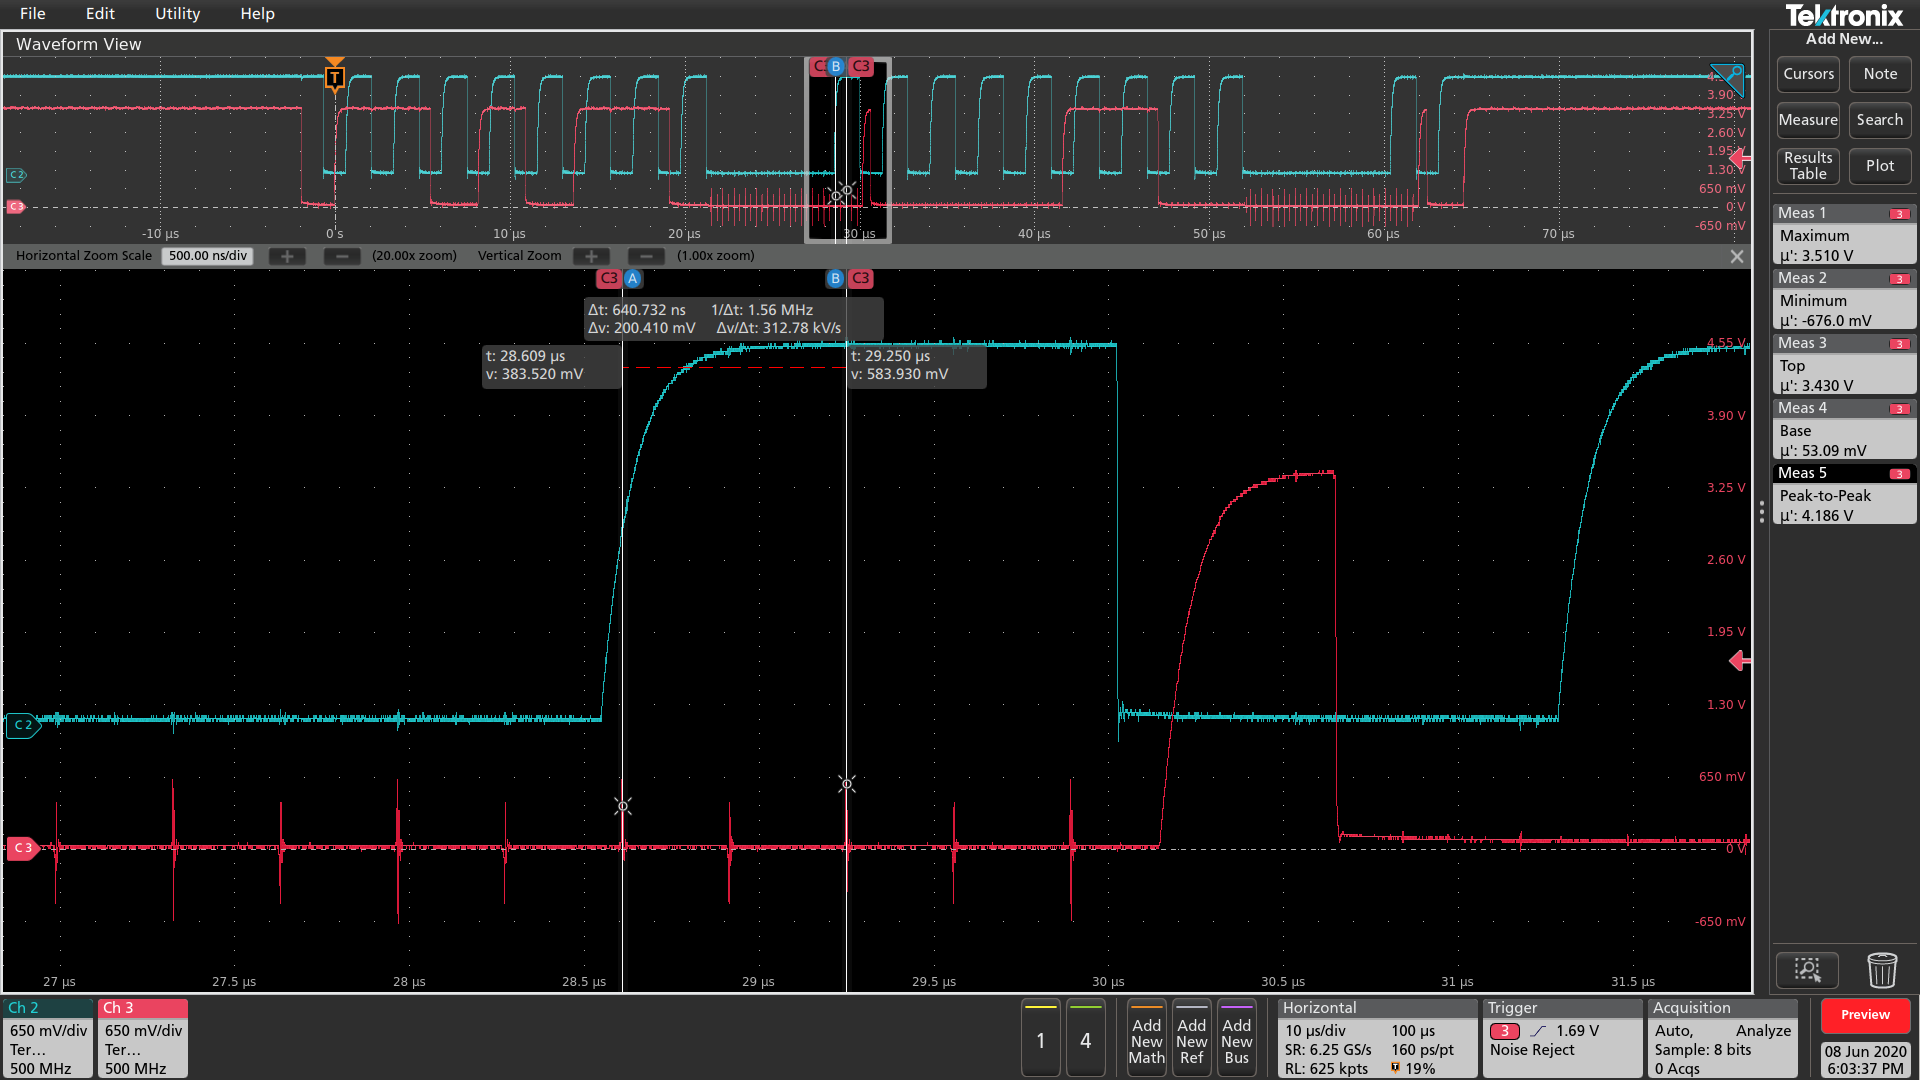Click cursor B readout t: 29.250 µs
The image size is (1920, 1080).
coord(916,365)
